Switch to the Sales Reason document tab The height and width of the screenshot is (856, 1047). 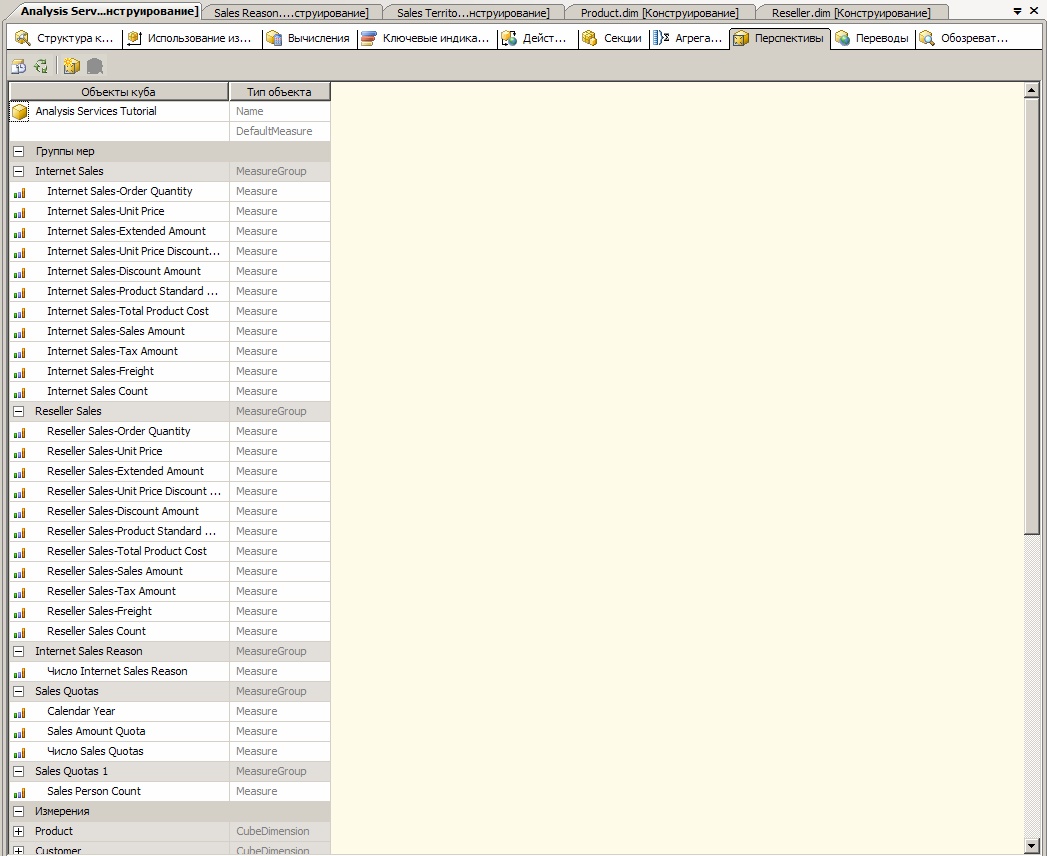(x=291, y=13)
